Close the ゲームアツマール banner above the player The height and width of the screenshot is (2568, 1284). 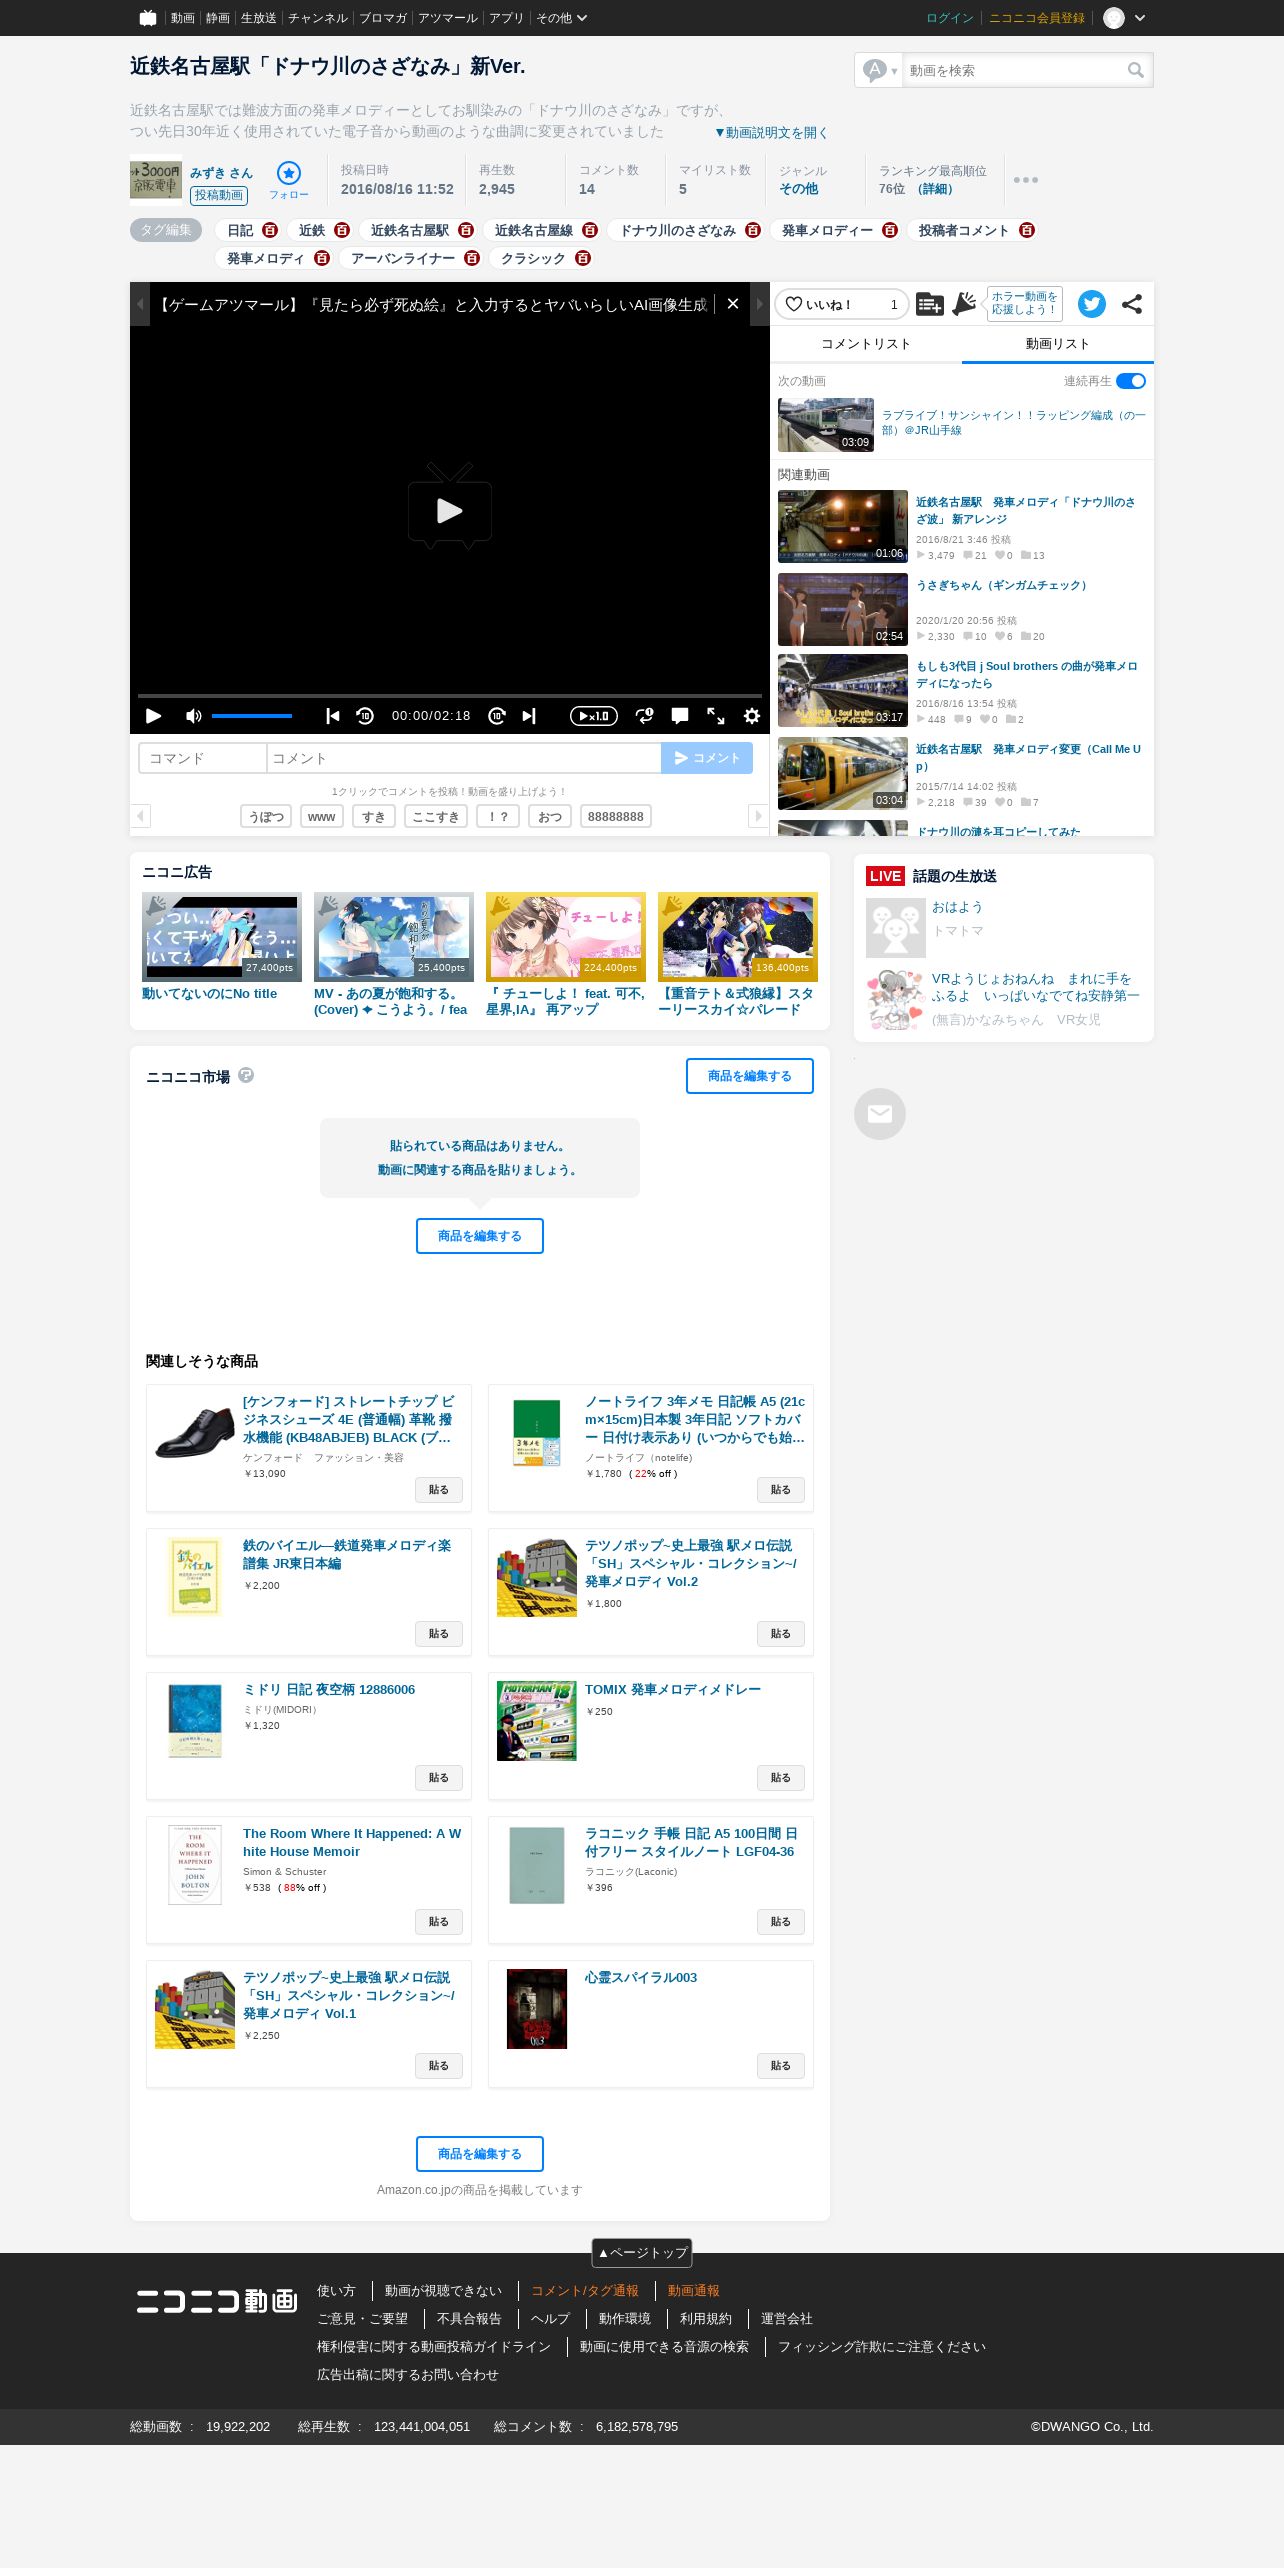coord(733,304)
